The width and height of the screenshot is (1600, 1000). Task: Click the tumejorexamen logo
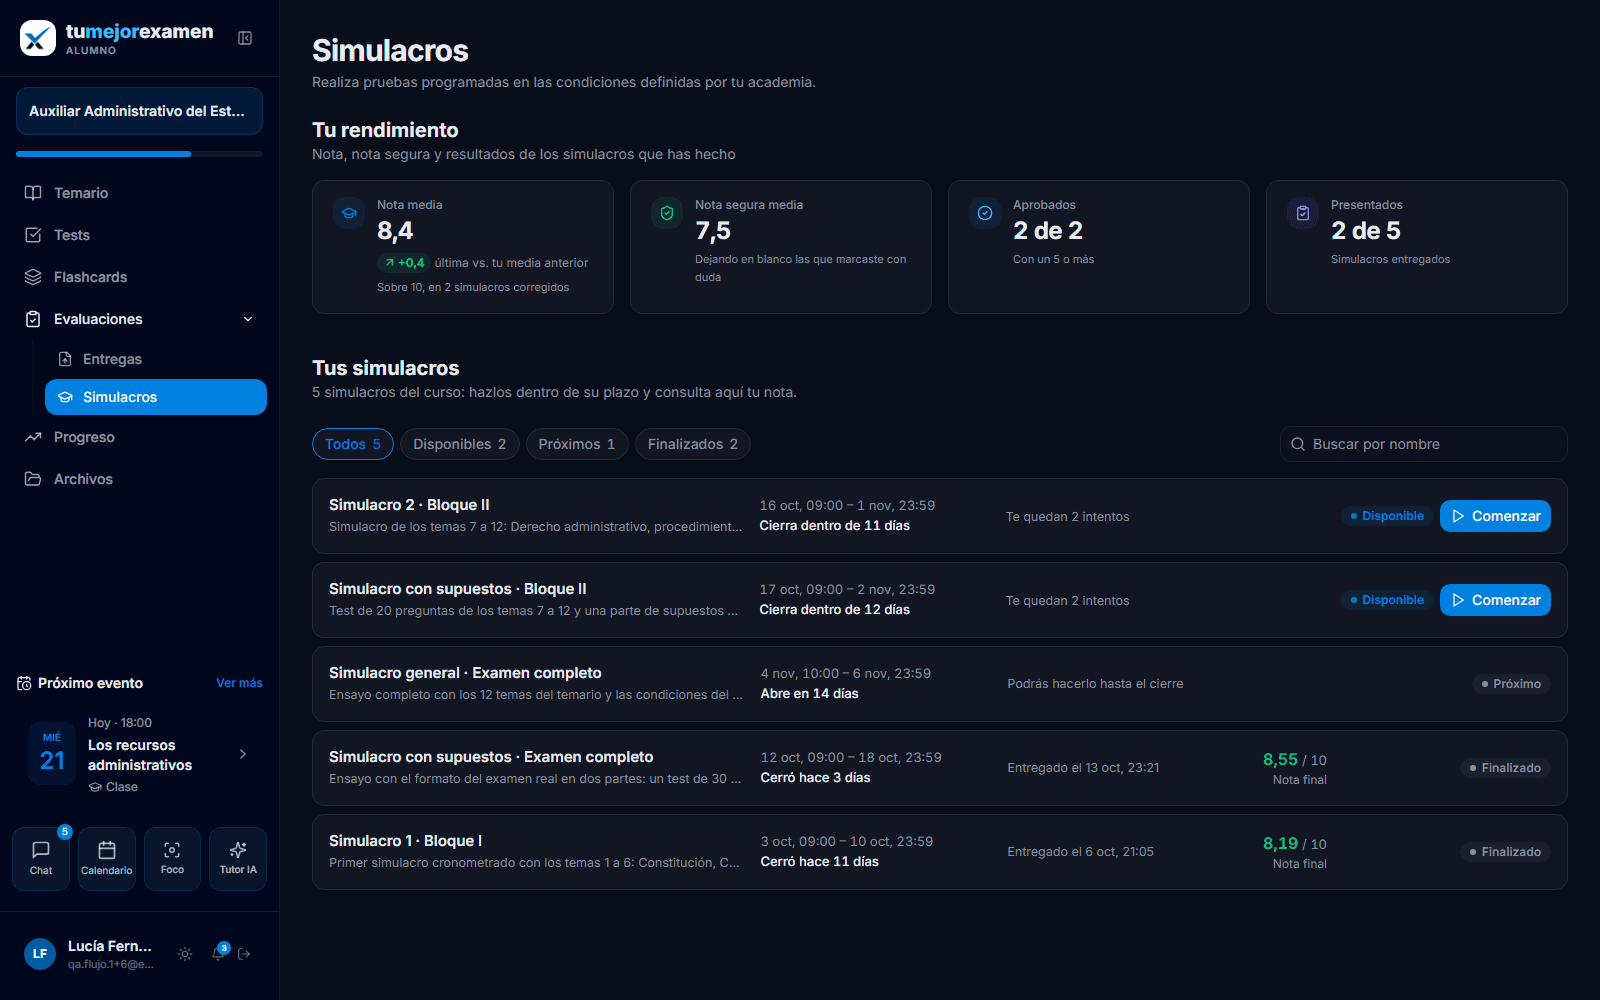(x=117, y=38)
